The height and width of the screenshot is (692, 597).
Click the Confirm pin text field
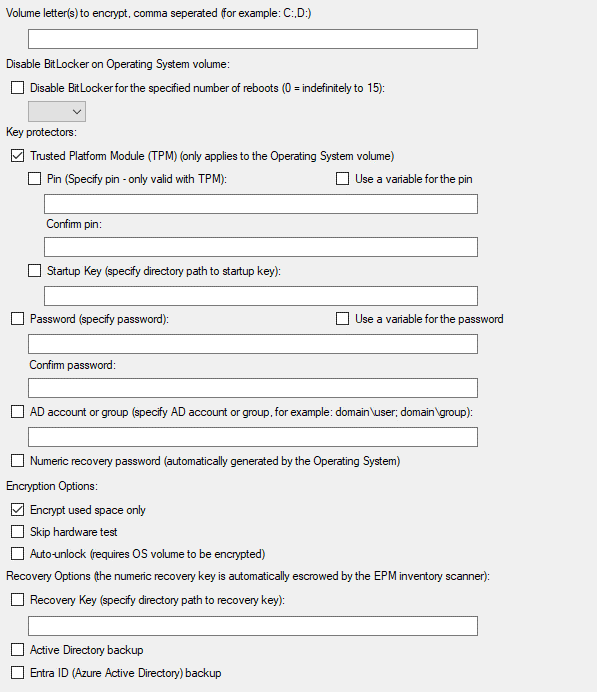(x=261, y=247)
